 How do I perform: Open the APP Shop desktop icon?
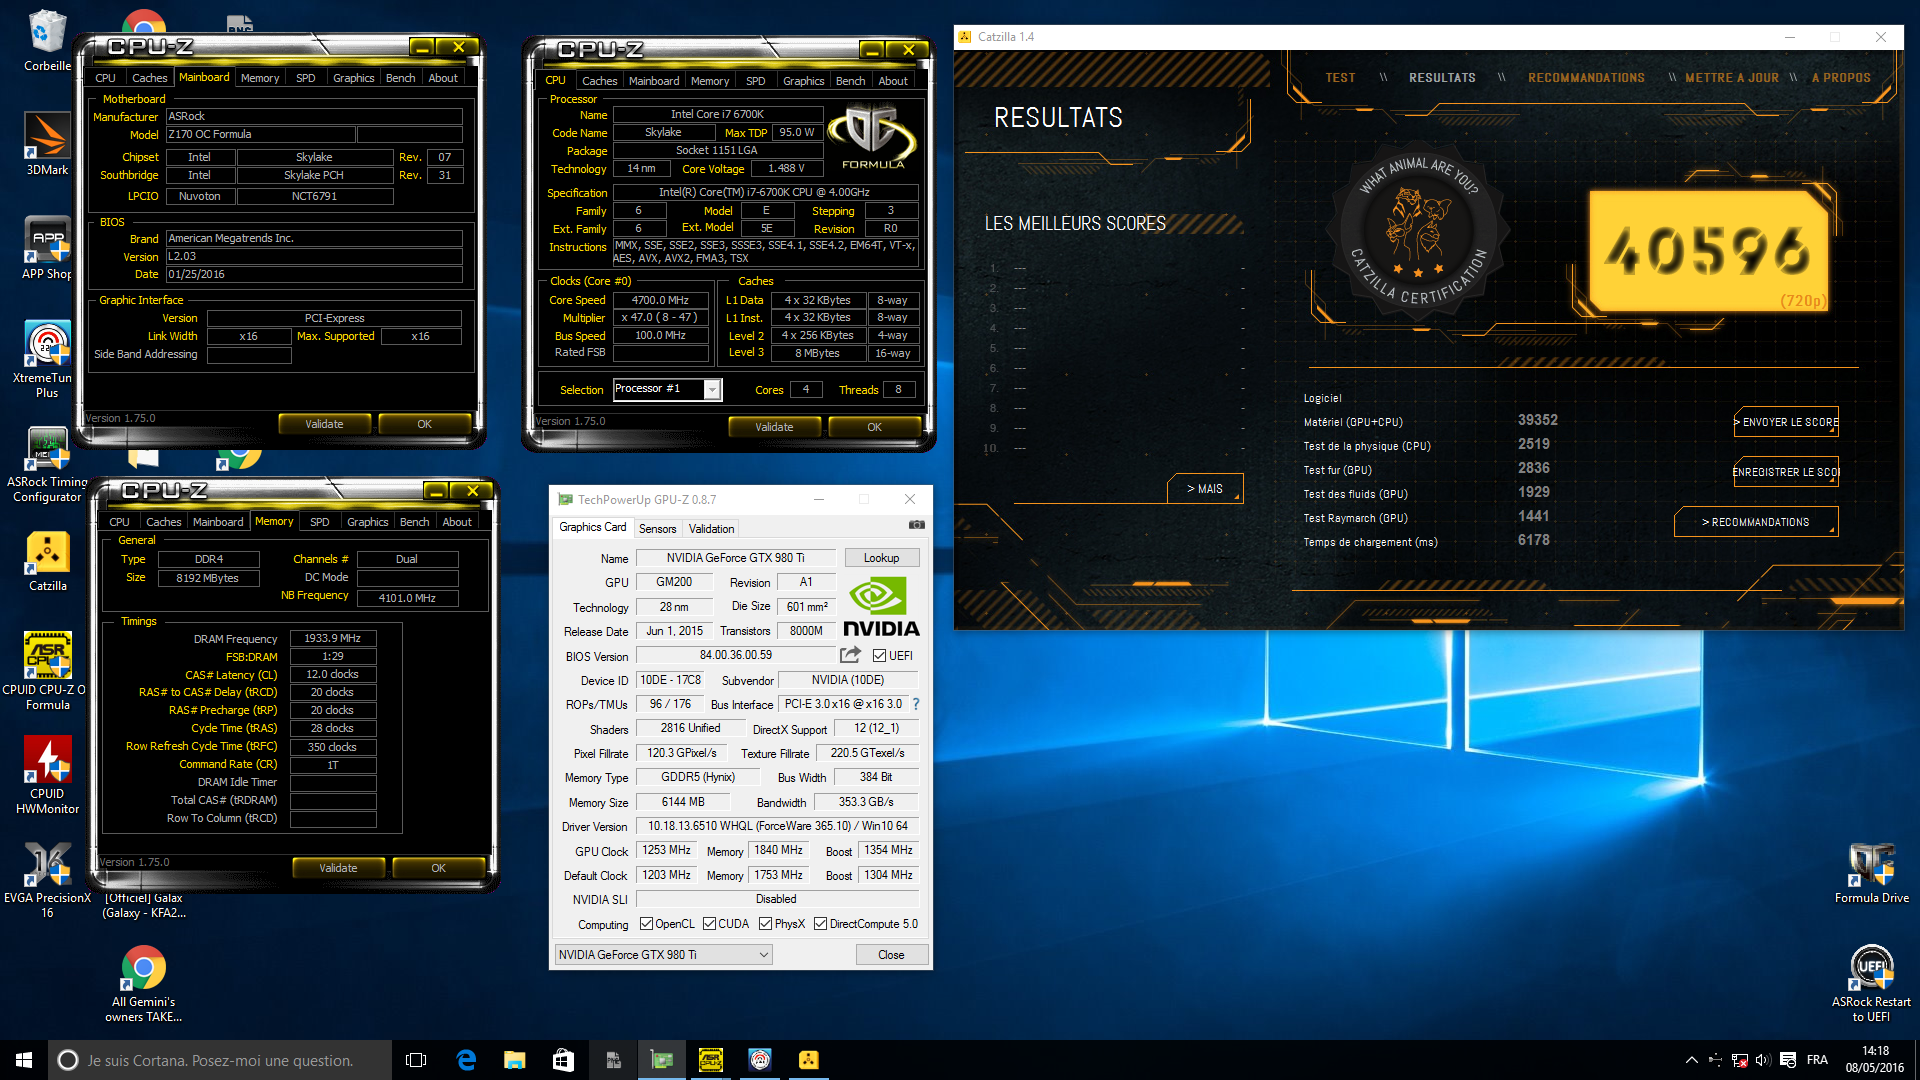pyautogui.click(x=47, y=248)
